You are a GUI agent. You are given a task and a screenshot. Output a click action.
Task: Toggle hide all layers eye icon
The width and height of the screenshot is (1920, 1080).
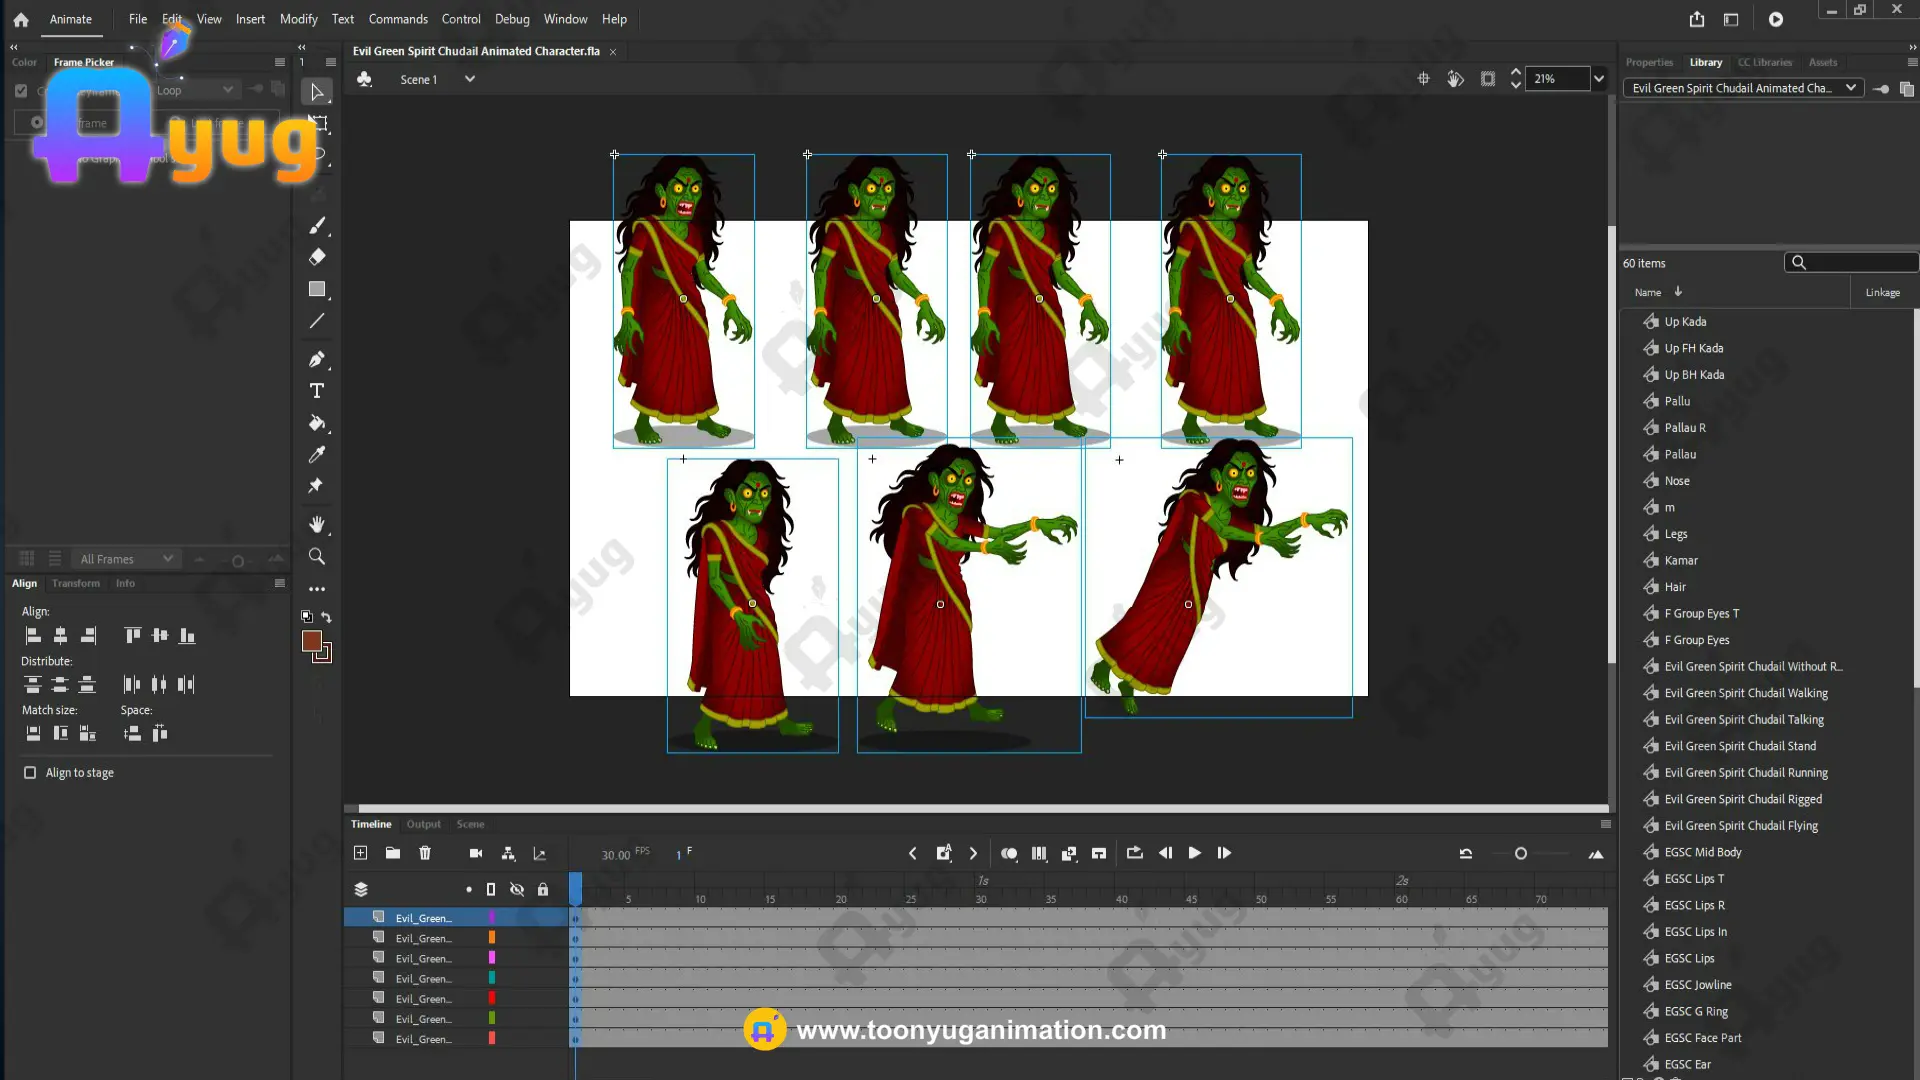click(x=517, y=889)
